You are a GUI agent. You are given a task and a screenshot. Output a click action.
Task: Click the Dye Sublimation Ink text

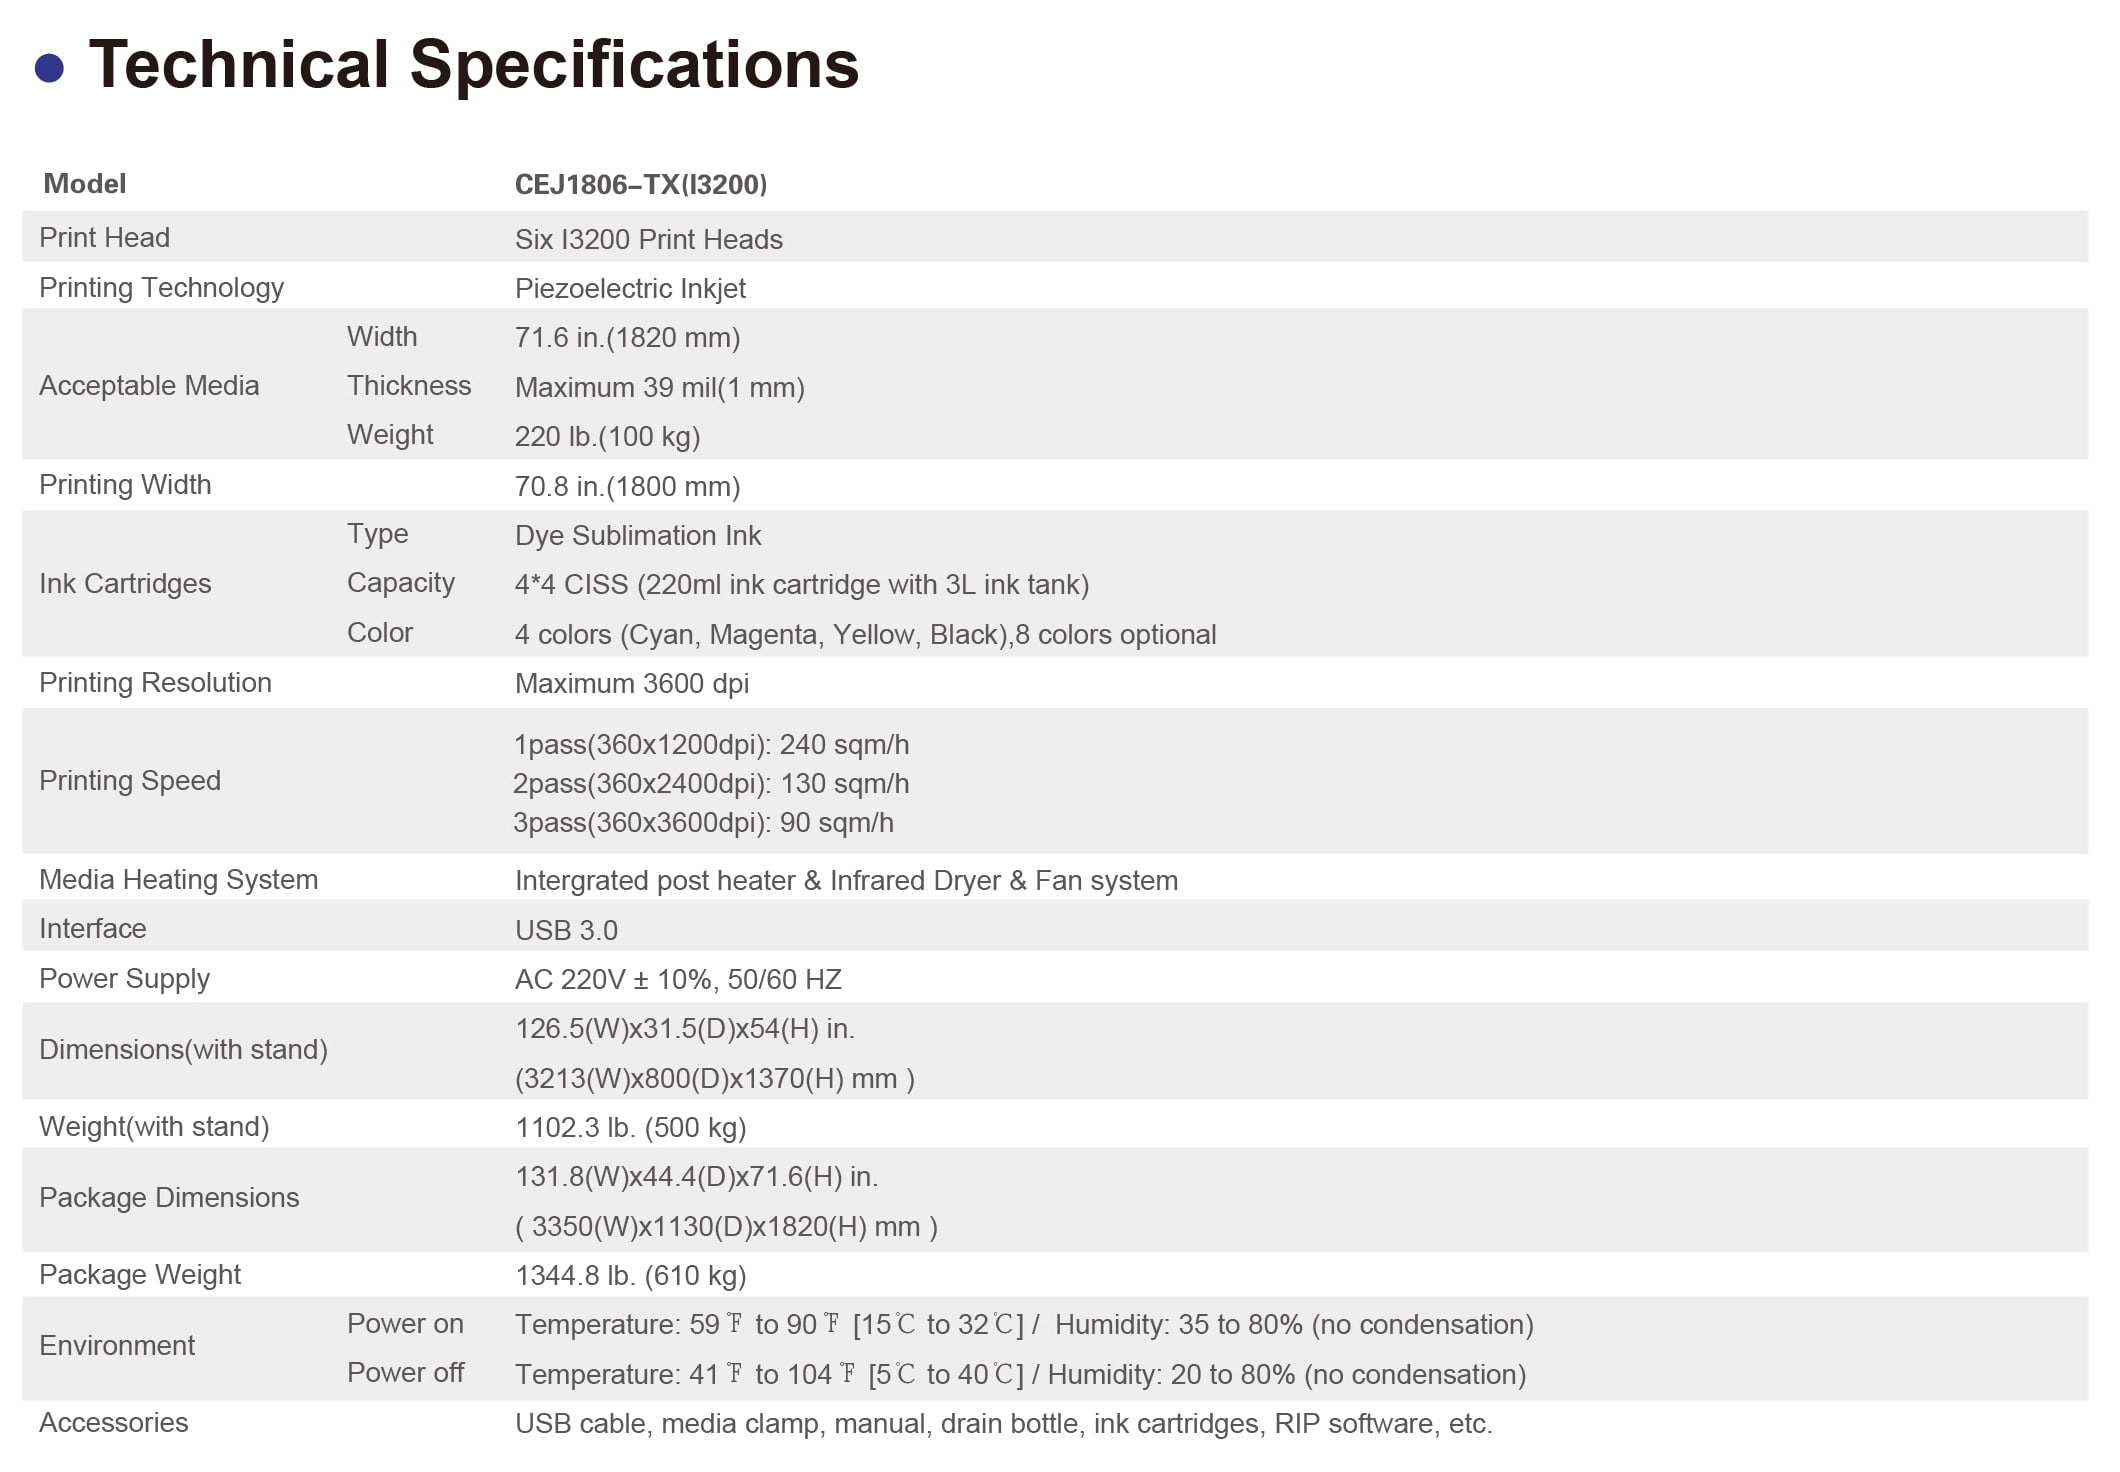637,536
